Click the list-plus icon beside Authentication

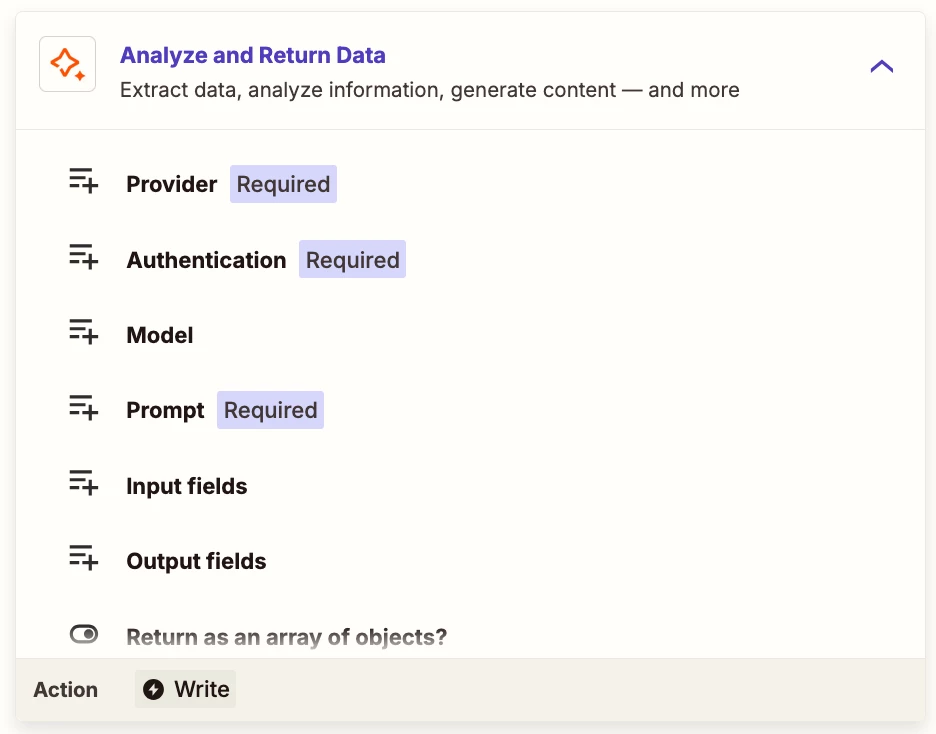83,257
